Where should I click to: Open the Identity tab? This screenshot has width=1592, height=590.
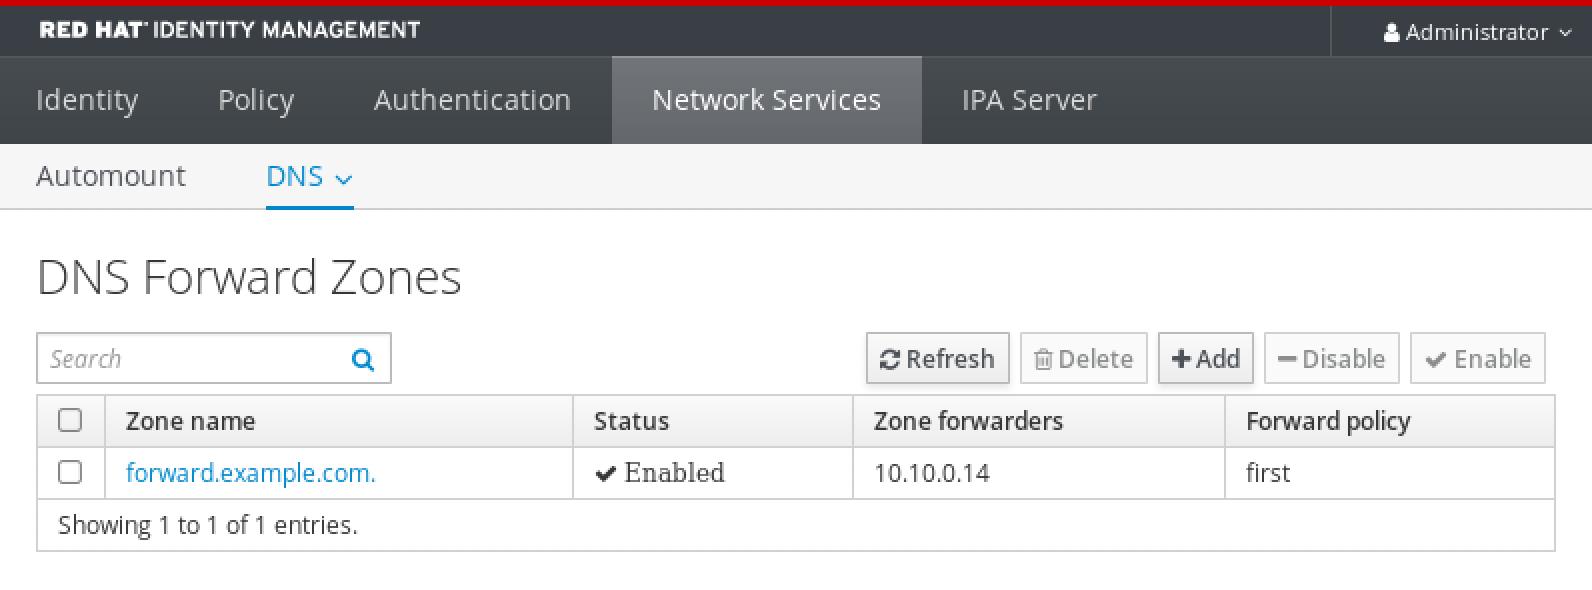[87, 100]
